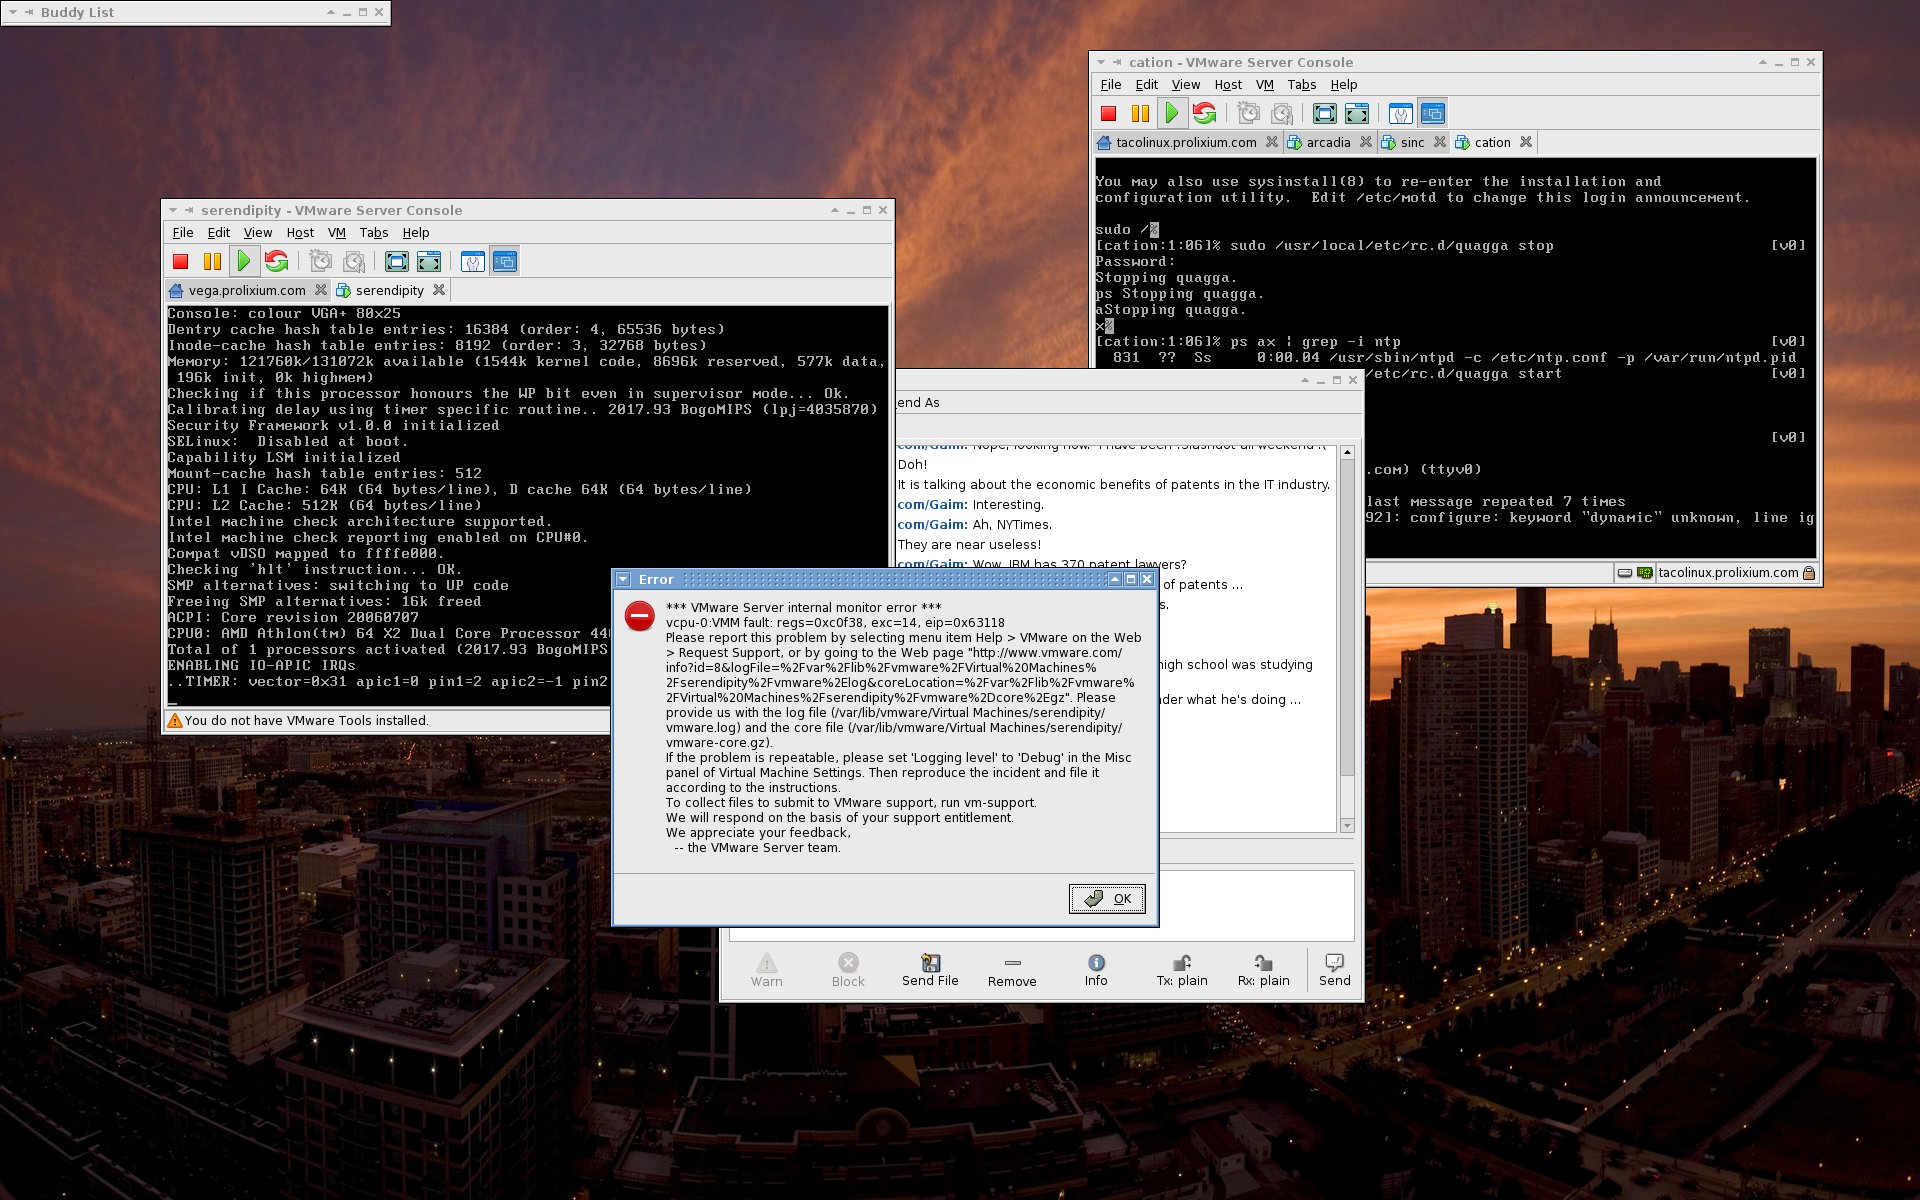Click the reset VM icon in serendipity toolbar

point(277,262)
